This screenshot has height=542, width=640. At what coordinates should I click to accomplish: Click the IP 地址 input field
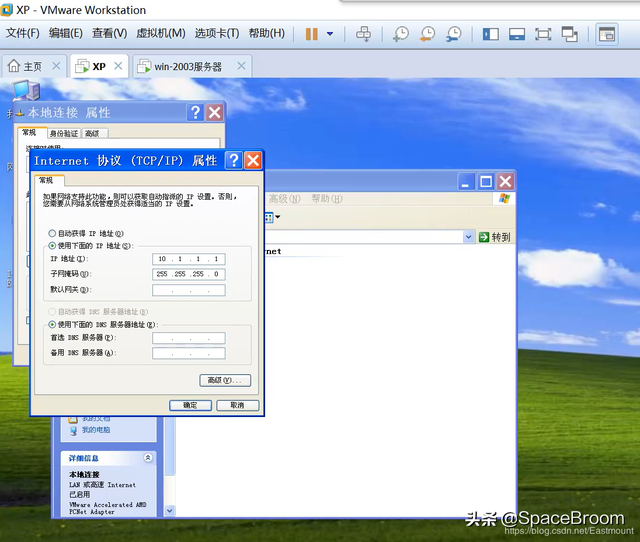point(189,259)
